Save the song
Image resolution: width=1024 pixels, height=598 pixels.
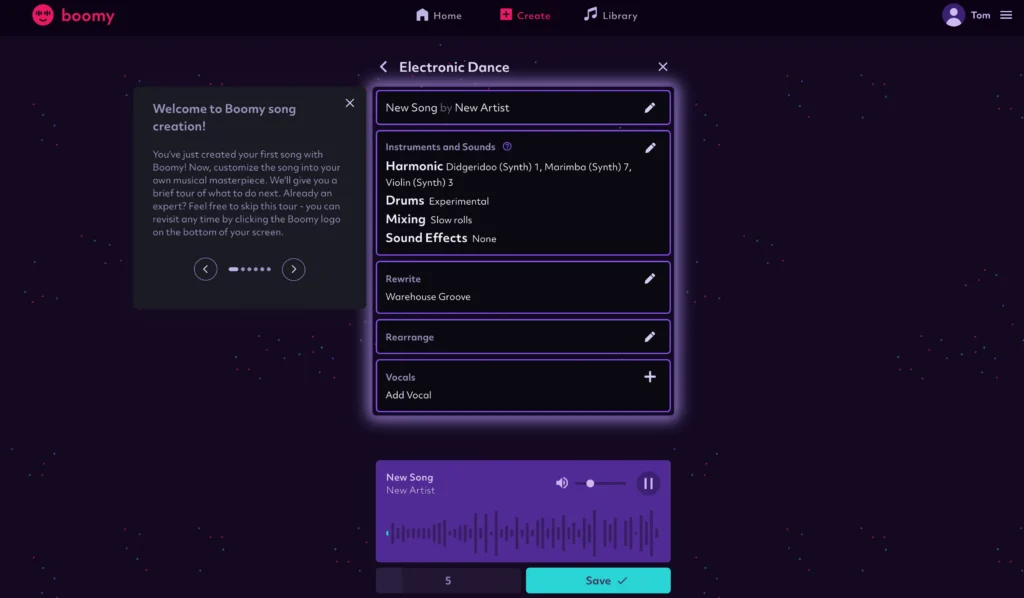598,581
